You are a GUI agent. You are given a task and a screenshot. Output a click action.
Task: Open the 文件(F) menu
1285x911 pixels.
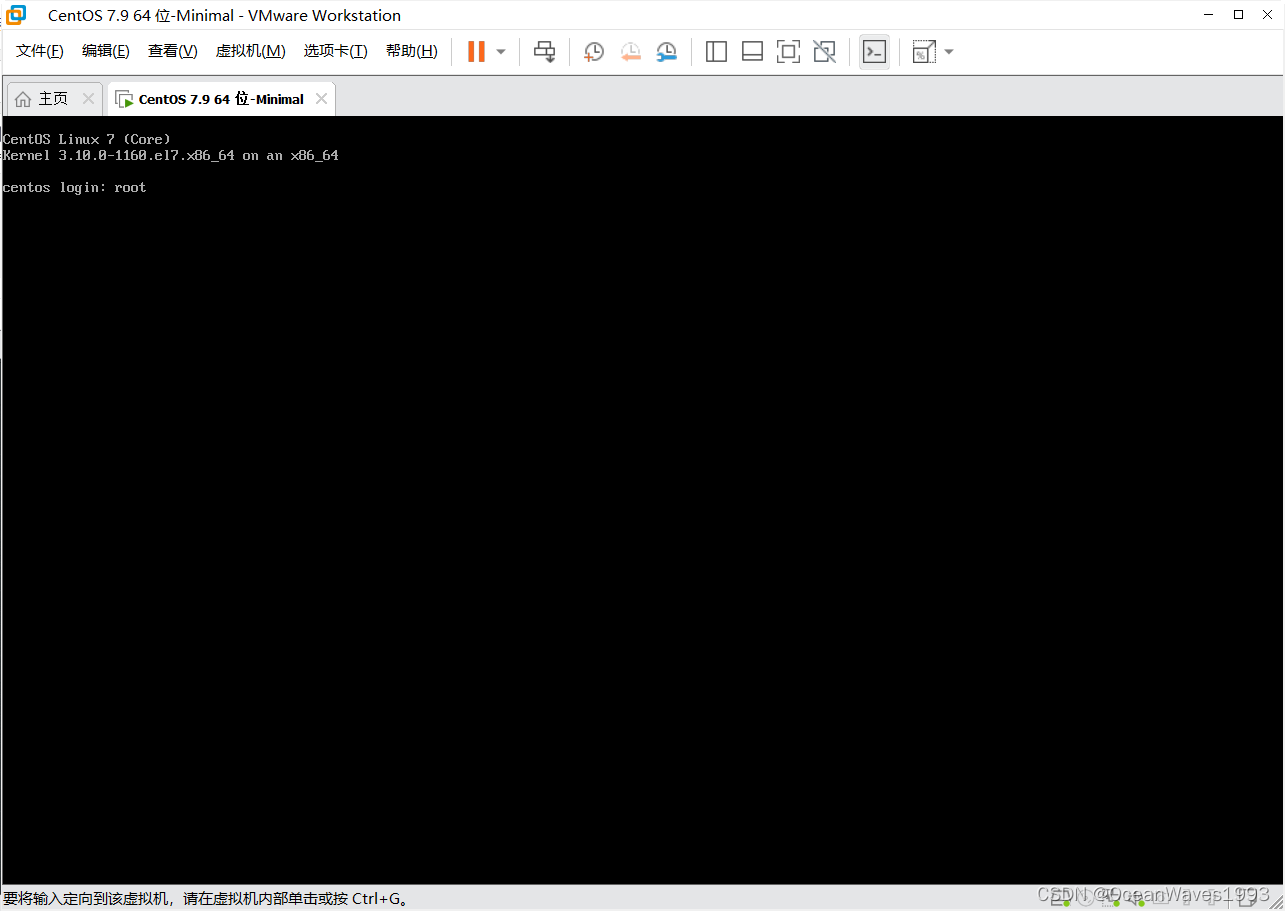click(x=40, y=51)
